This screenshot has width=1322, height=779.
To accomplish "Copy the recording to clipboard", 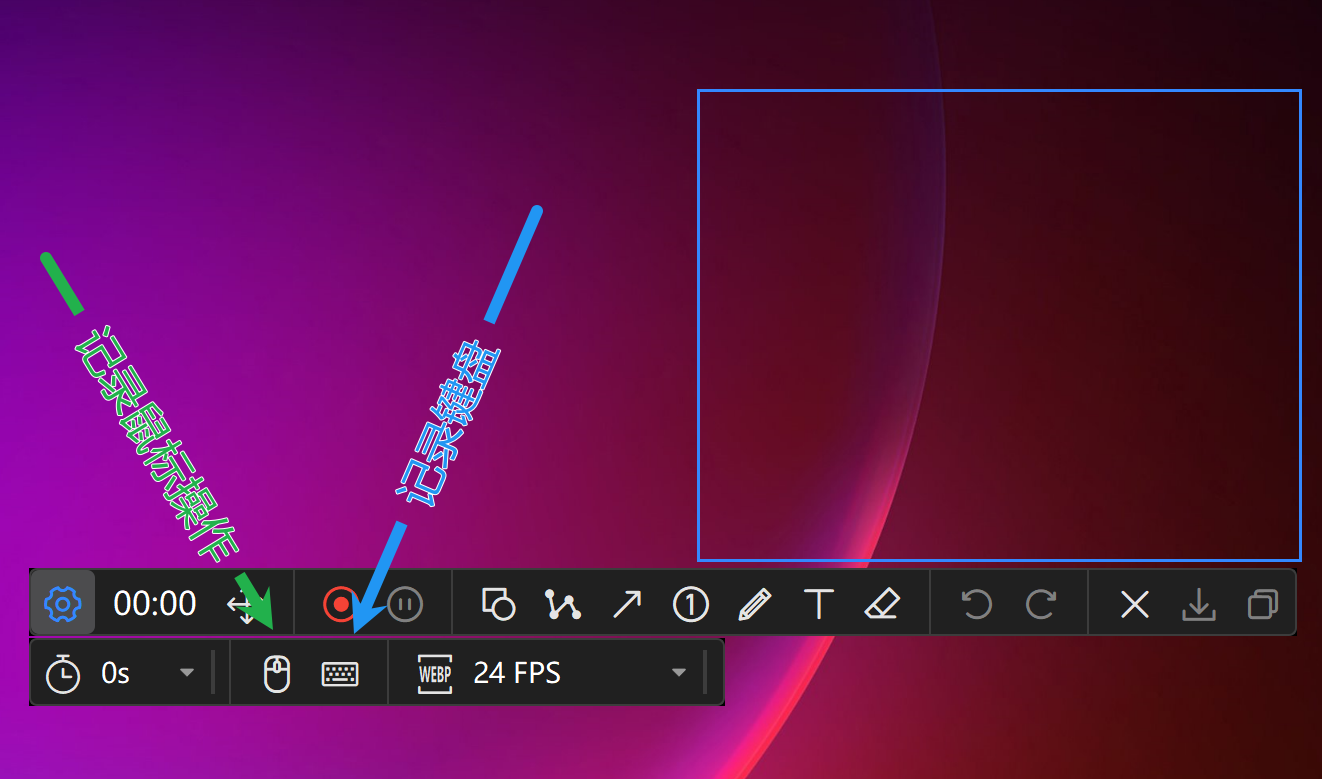I will 1262,603.
